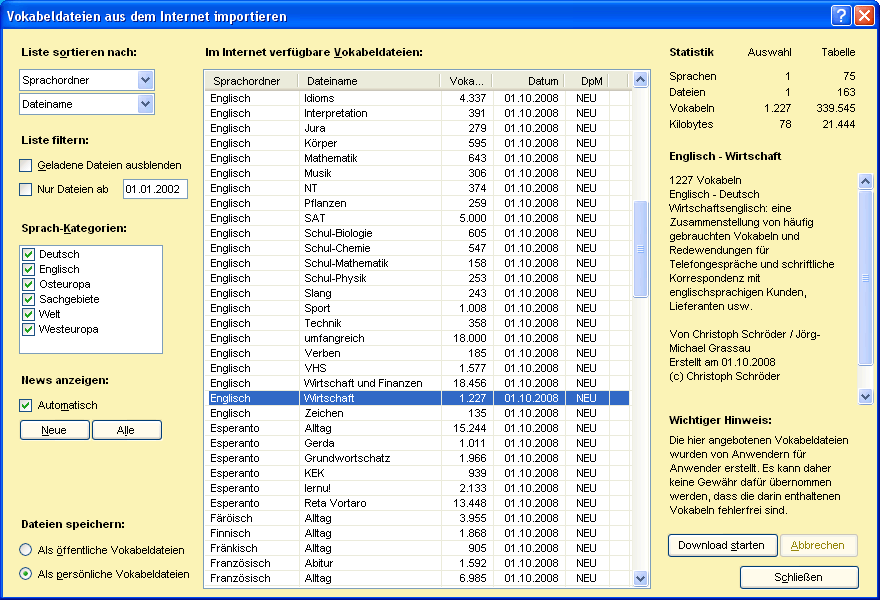This screenshot has width=880, height=600.
Task: Start download with 'Download starten' button
Action: 722,545
